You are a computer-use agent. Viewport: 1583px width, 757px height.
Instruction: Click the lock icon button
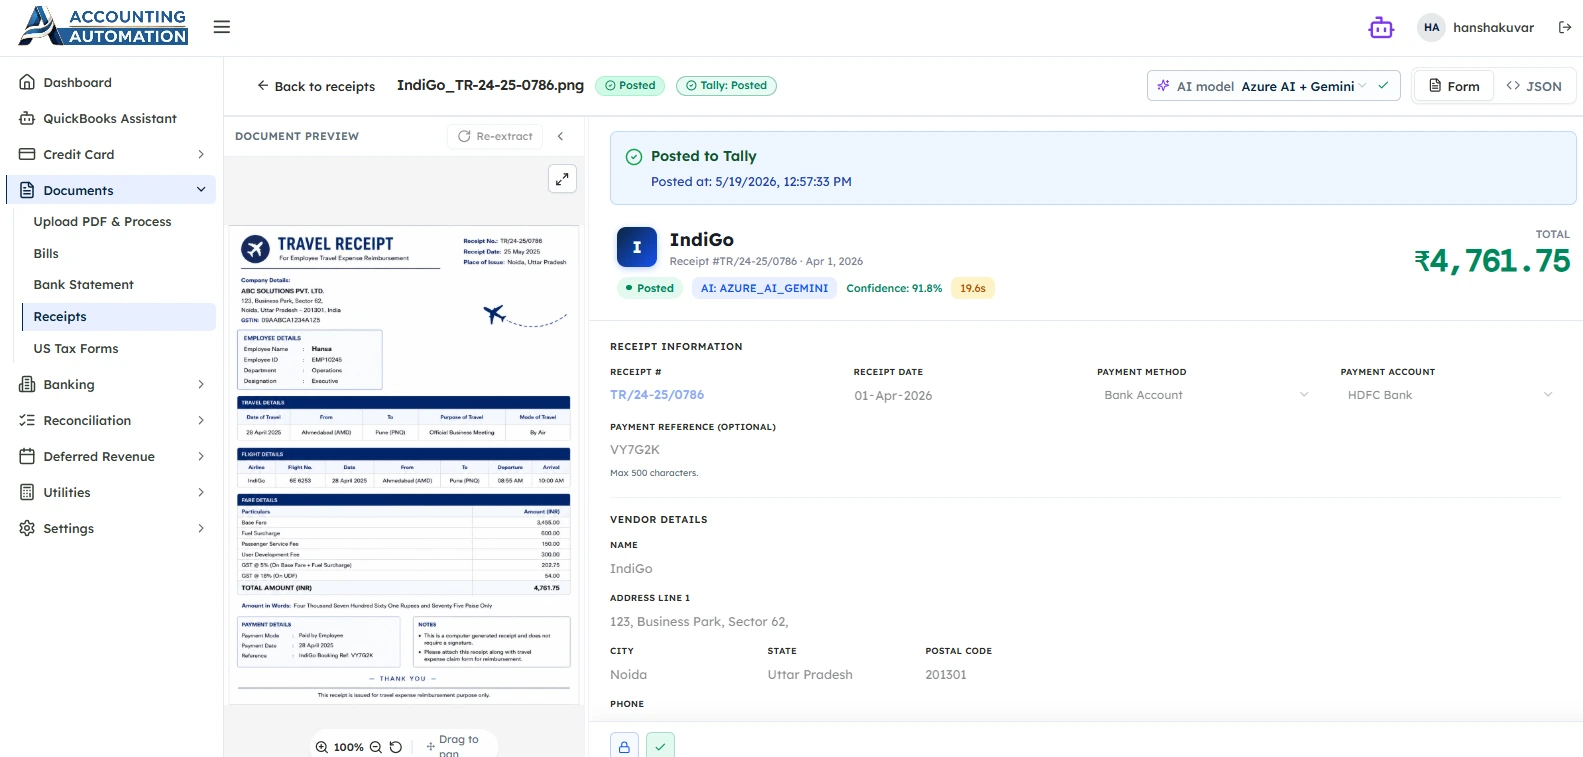pos(624,746)
